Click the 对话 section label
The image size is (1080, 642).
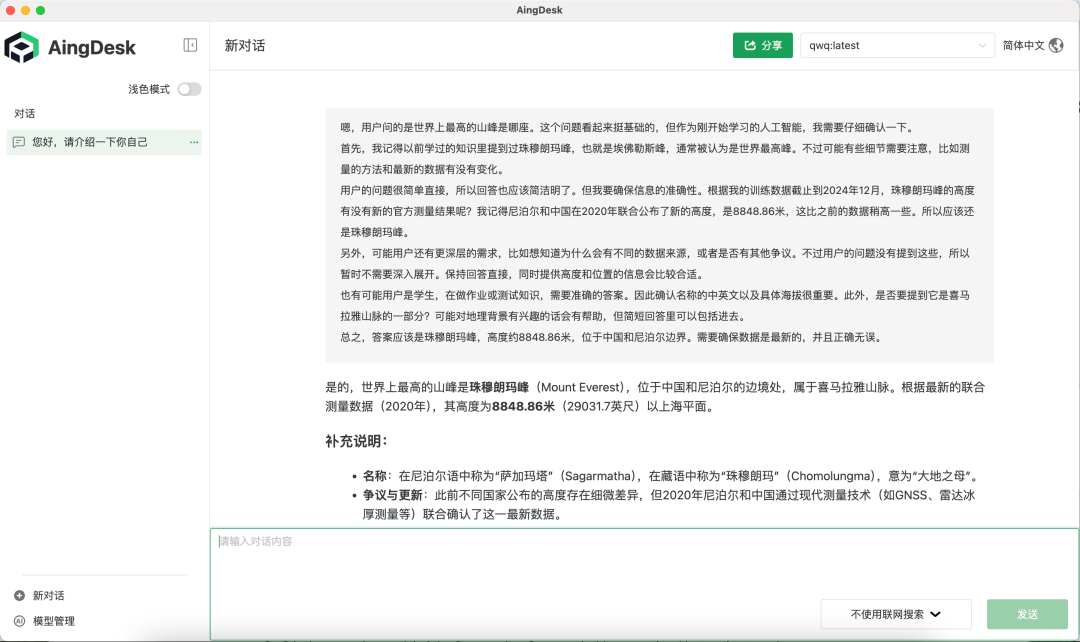pyautogui.click(x=25, y=114)
